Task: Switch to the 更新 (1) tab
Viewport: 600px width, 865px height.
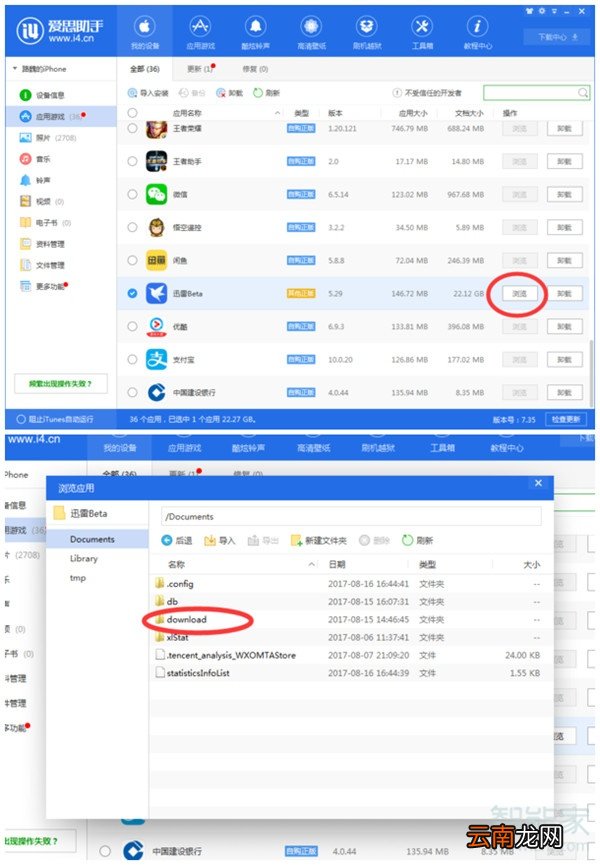Action: (201, 69)
